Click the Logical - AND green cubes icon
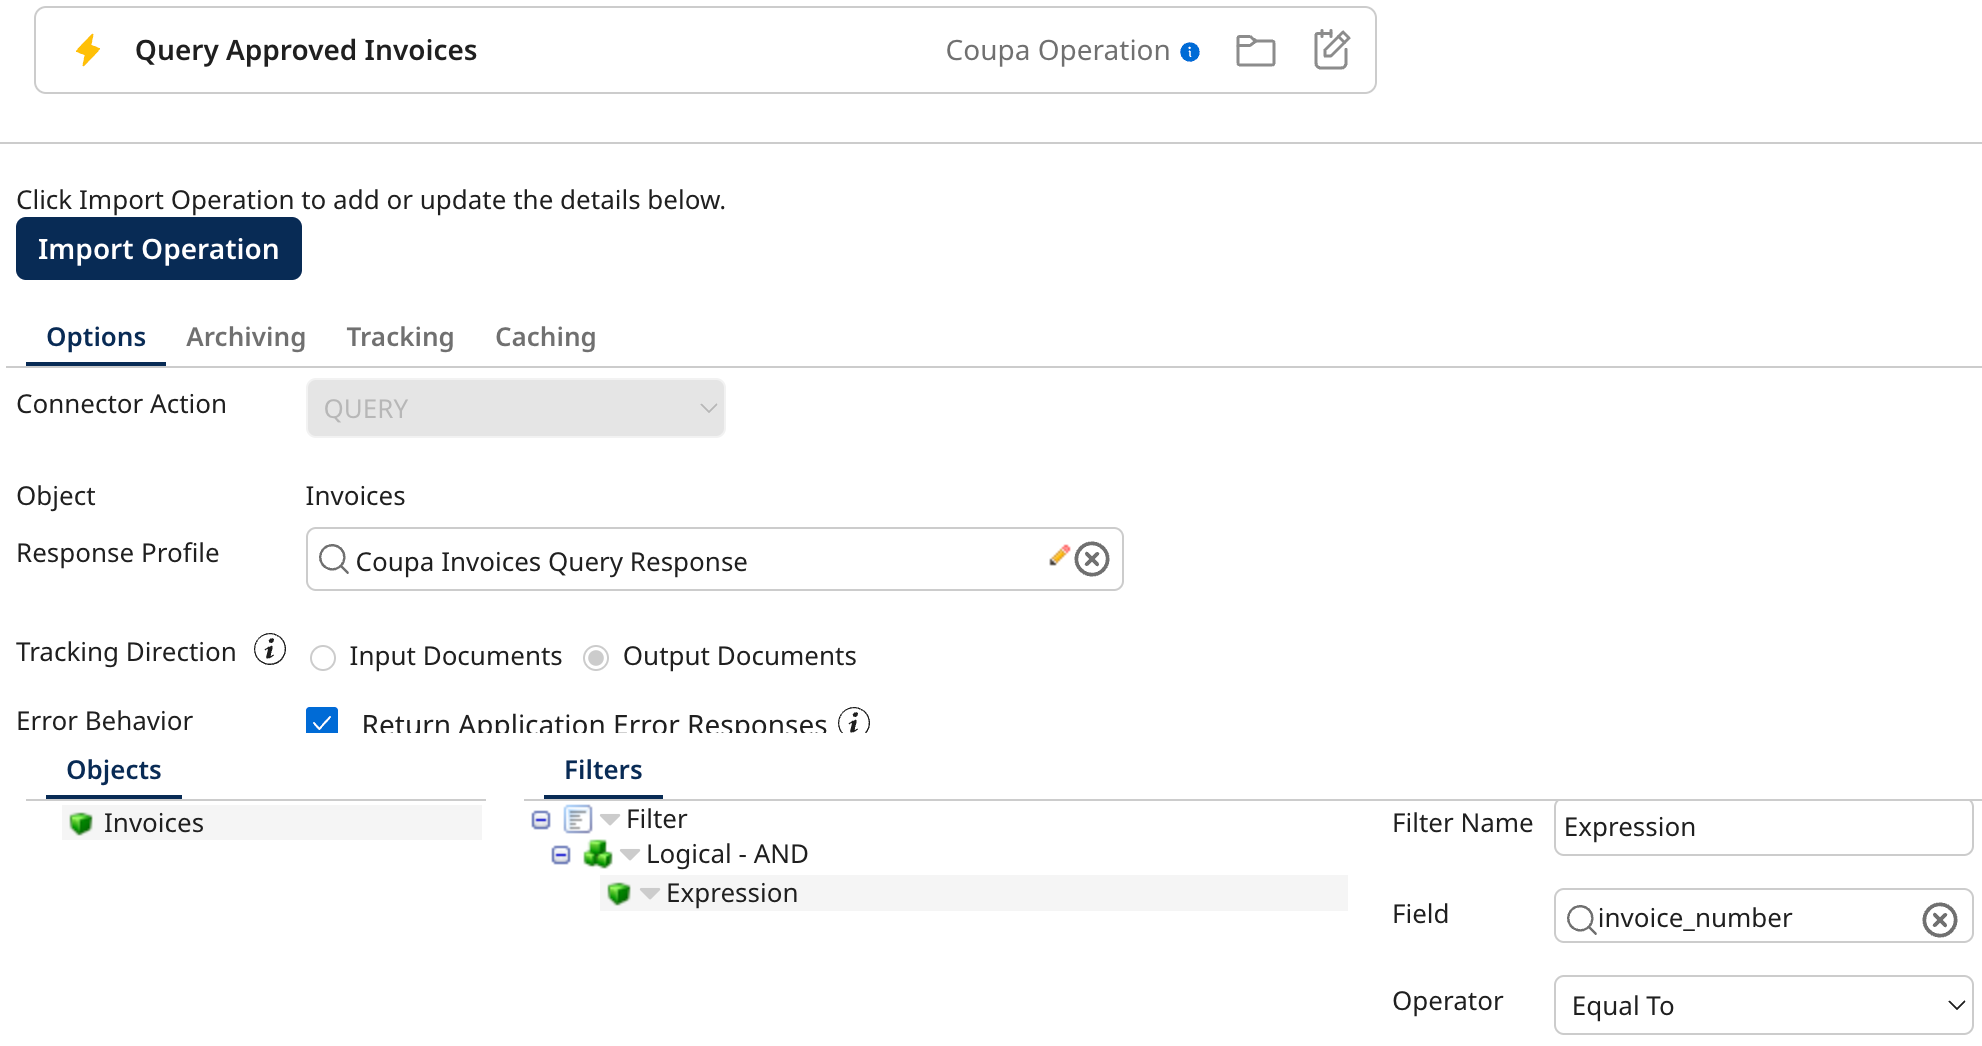This screenshot has width=1982, height=1046. point(597,854)
